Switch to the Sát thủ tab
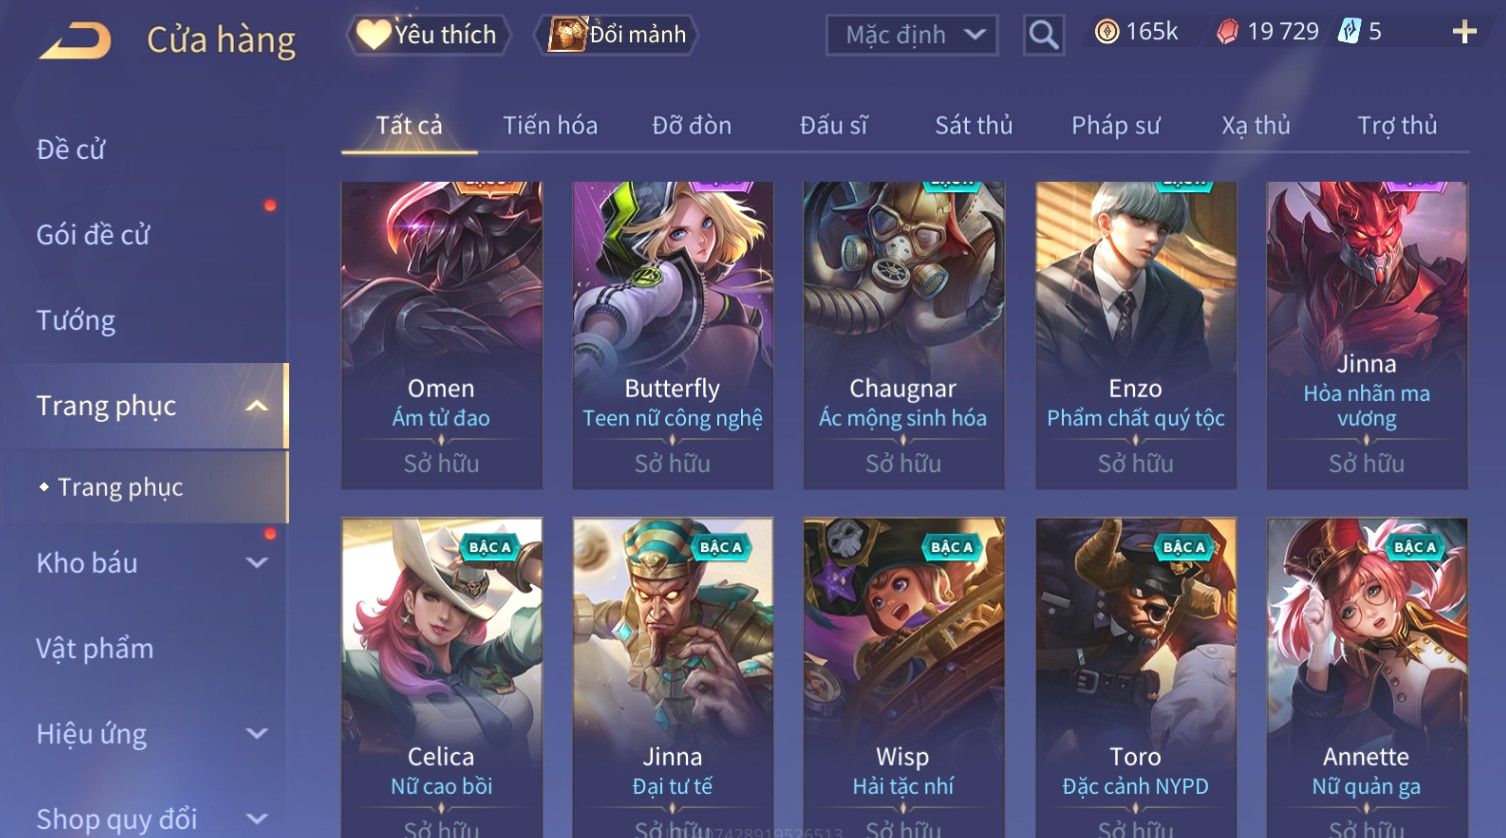The image size is (1506, 838). tap(974, 125)
